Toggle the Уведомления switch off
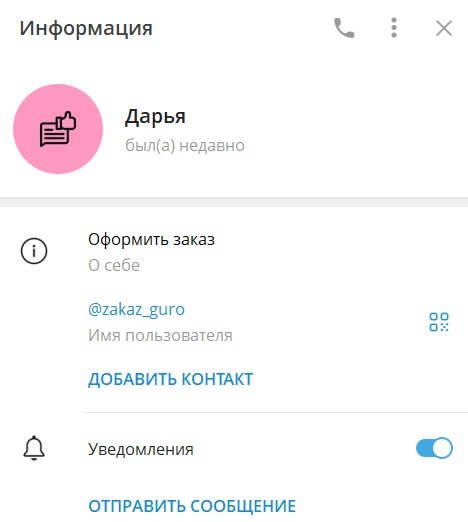 [434, 448]
